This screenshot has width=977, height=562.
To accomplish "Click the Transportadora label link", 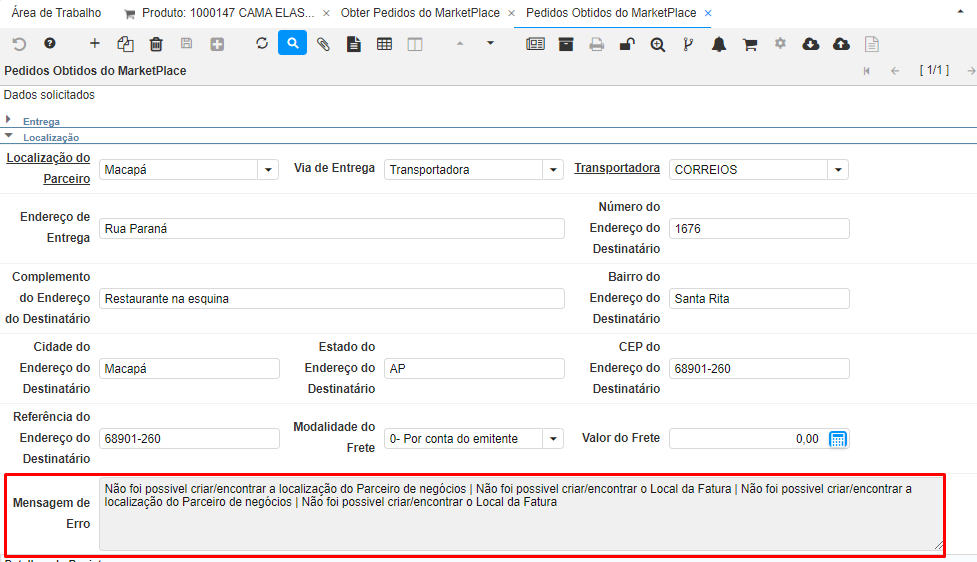I will click(616, 168).
